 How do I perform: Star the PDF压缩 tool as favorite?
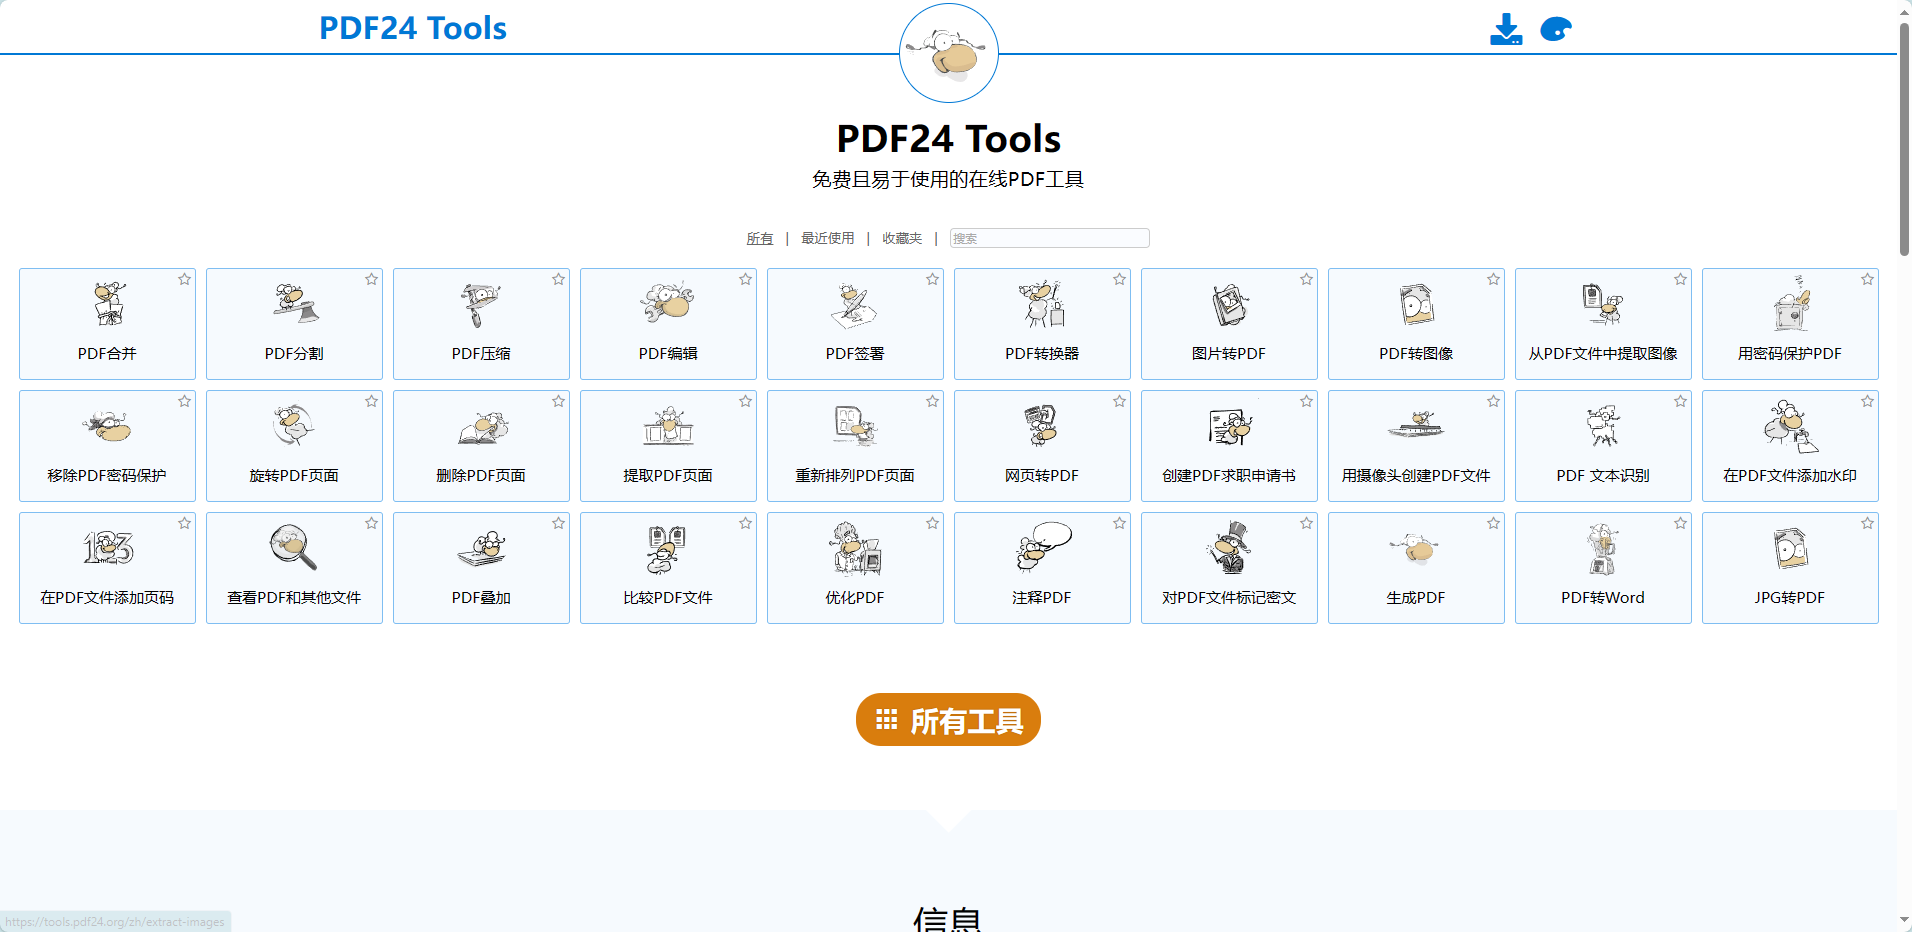[559, 280]
